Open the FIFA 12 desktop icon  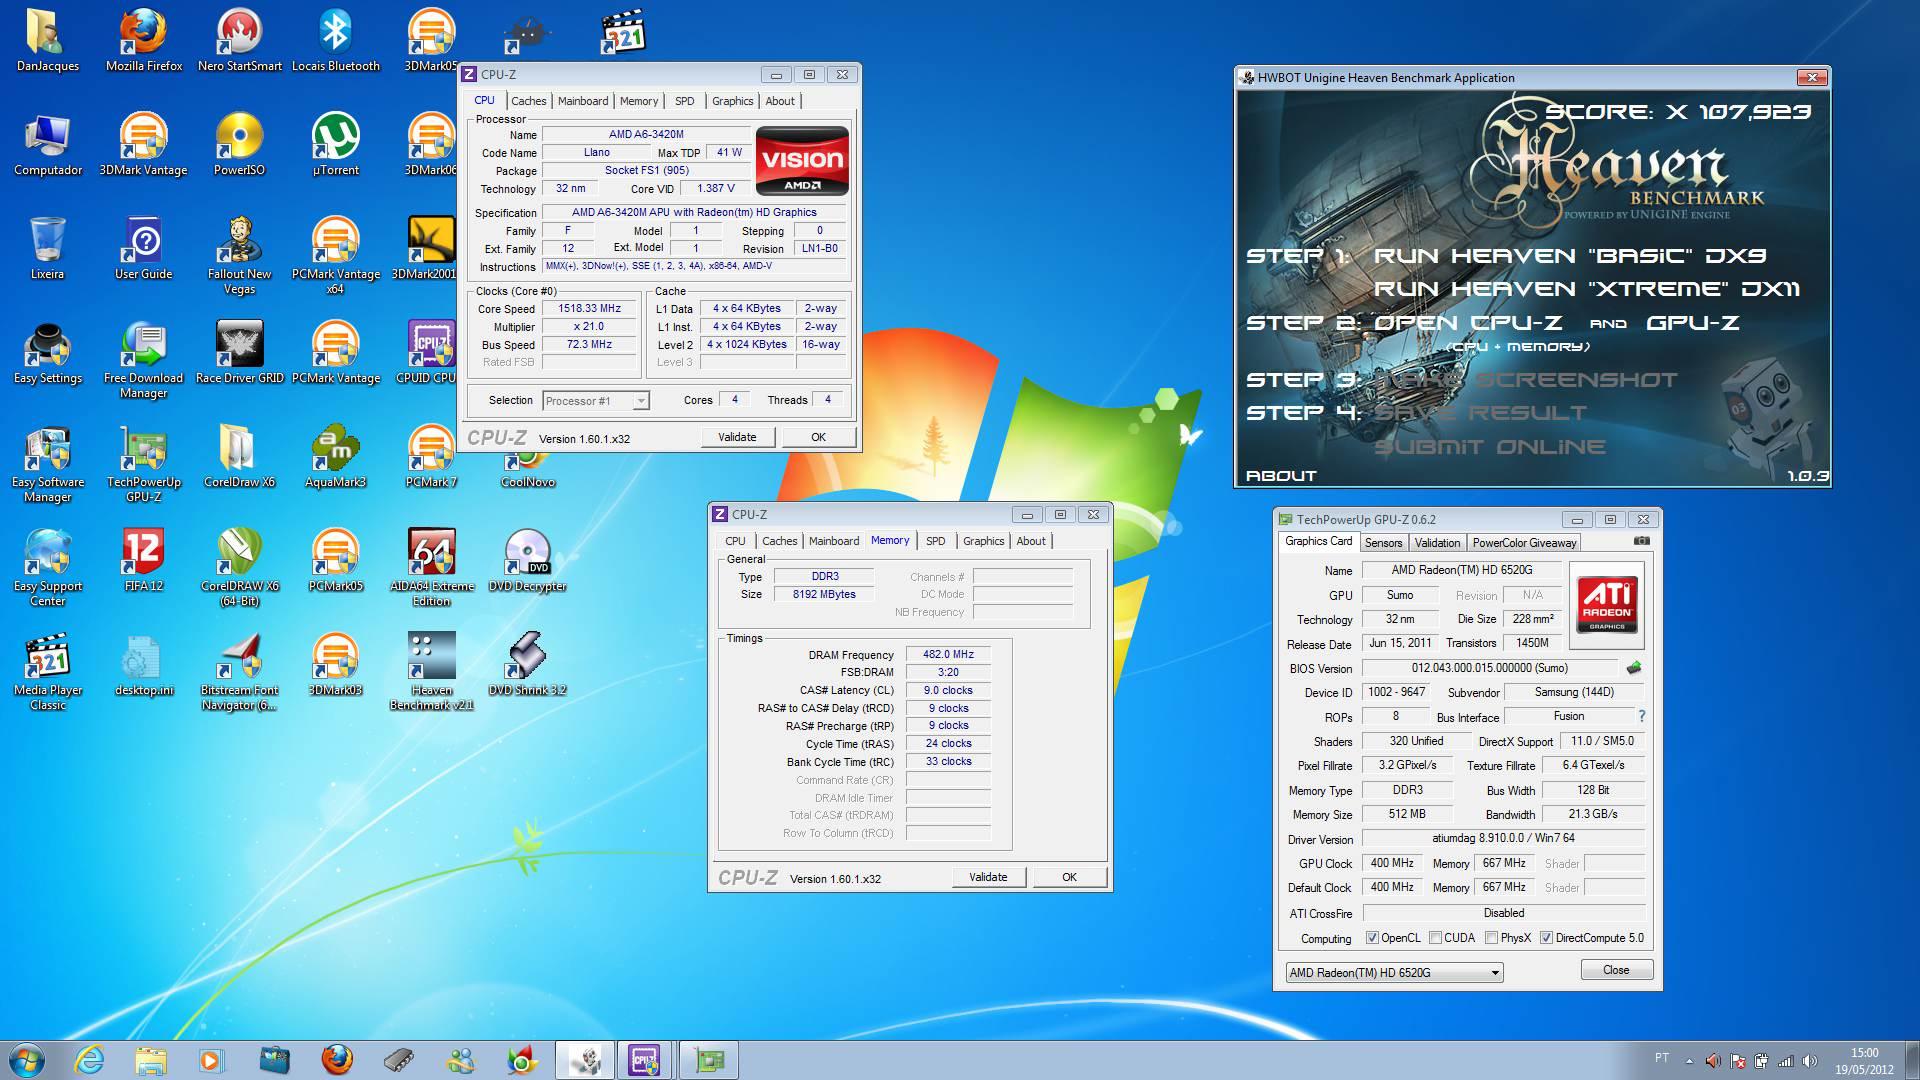click(x=144, y=560)
